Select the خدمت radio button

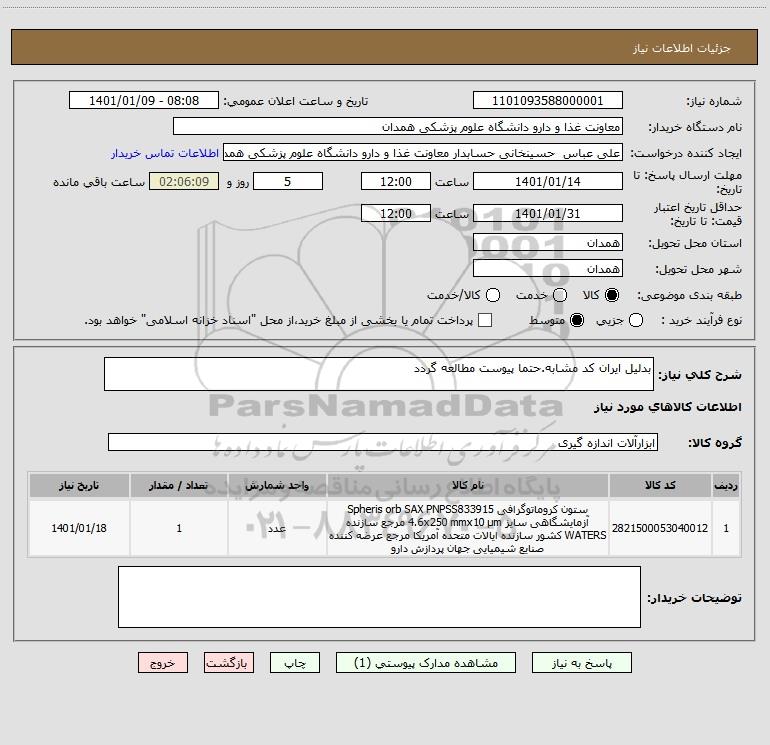pos(560,295)
